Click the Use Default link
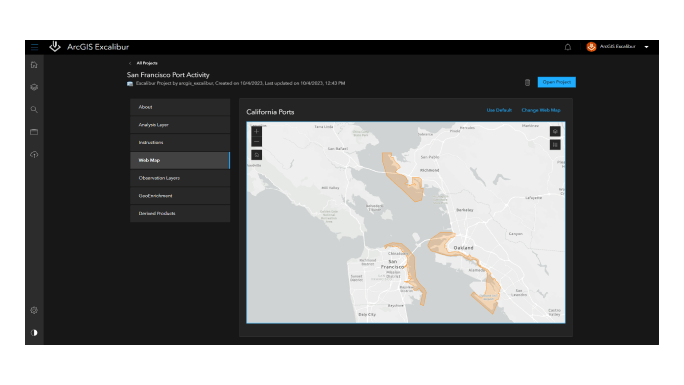The height and width of the screenshot is (385, 684). tap(499, 110)
